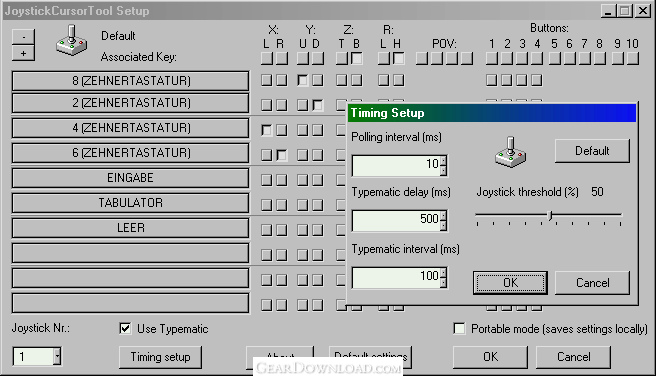Toggle Y Down checkbox in the 2 (ZEHNERTASTATUR) row
The image size is (656, 376).
[x=318, y=105]
